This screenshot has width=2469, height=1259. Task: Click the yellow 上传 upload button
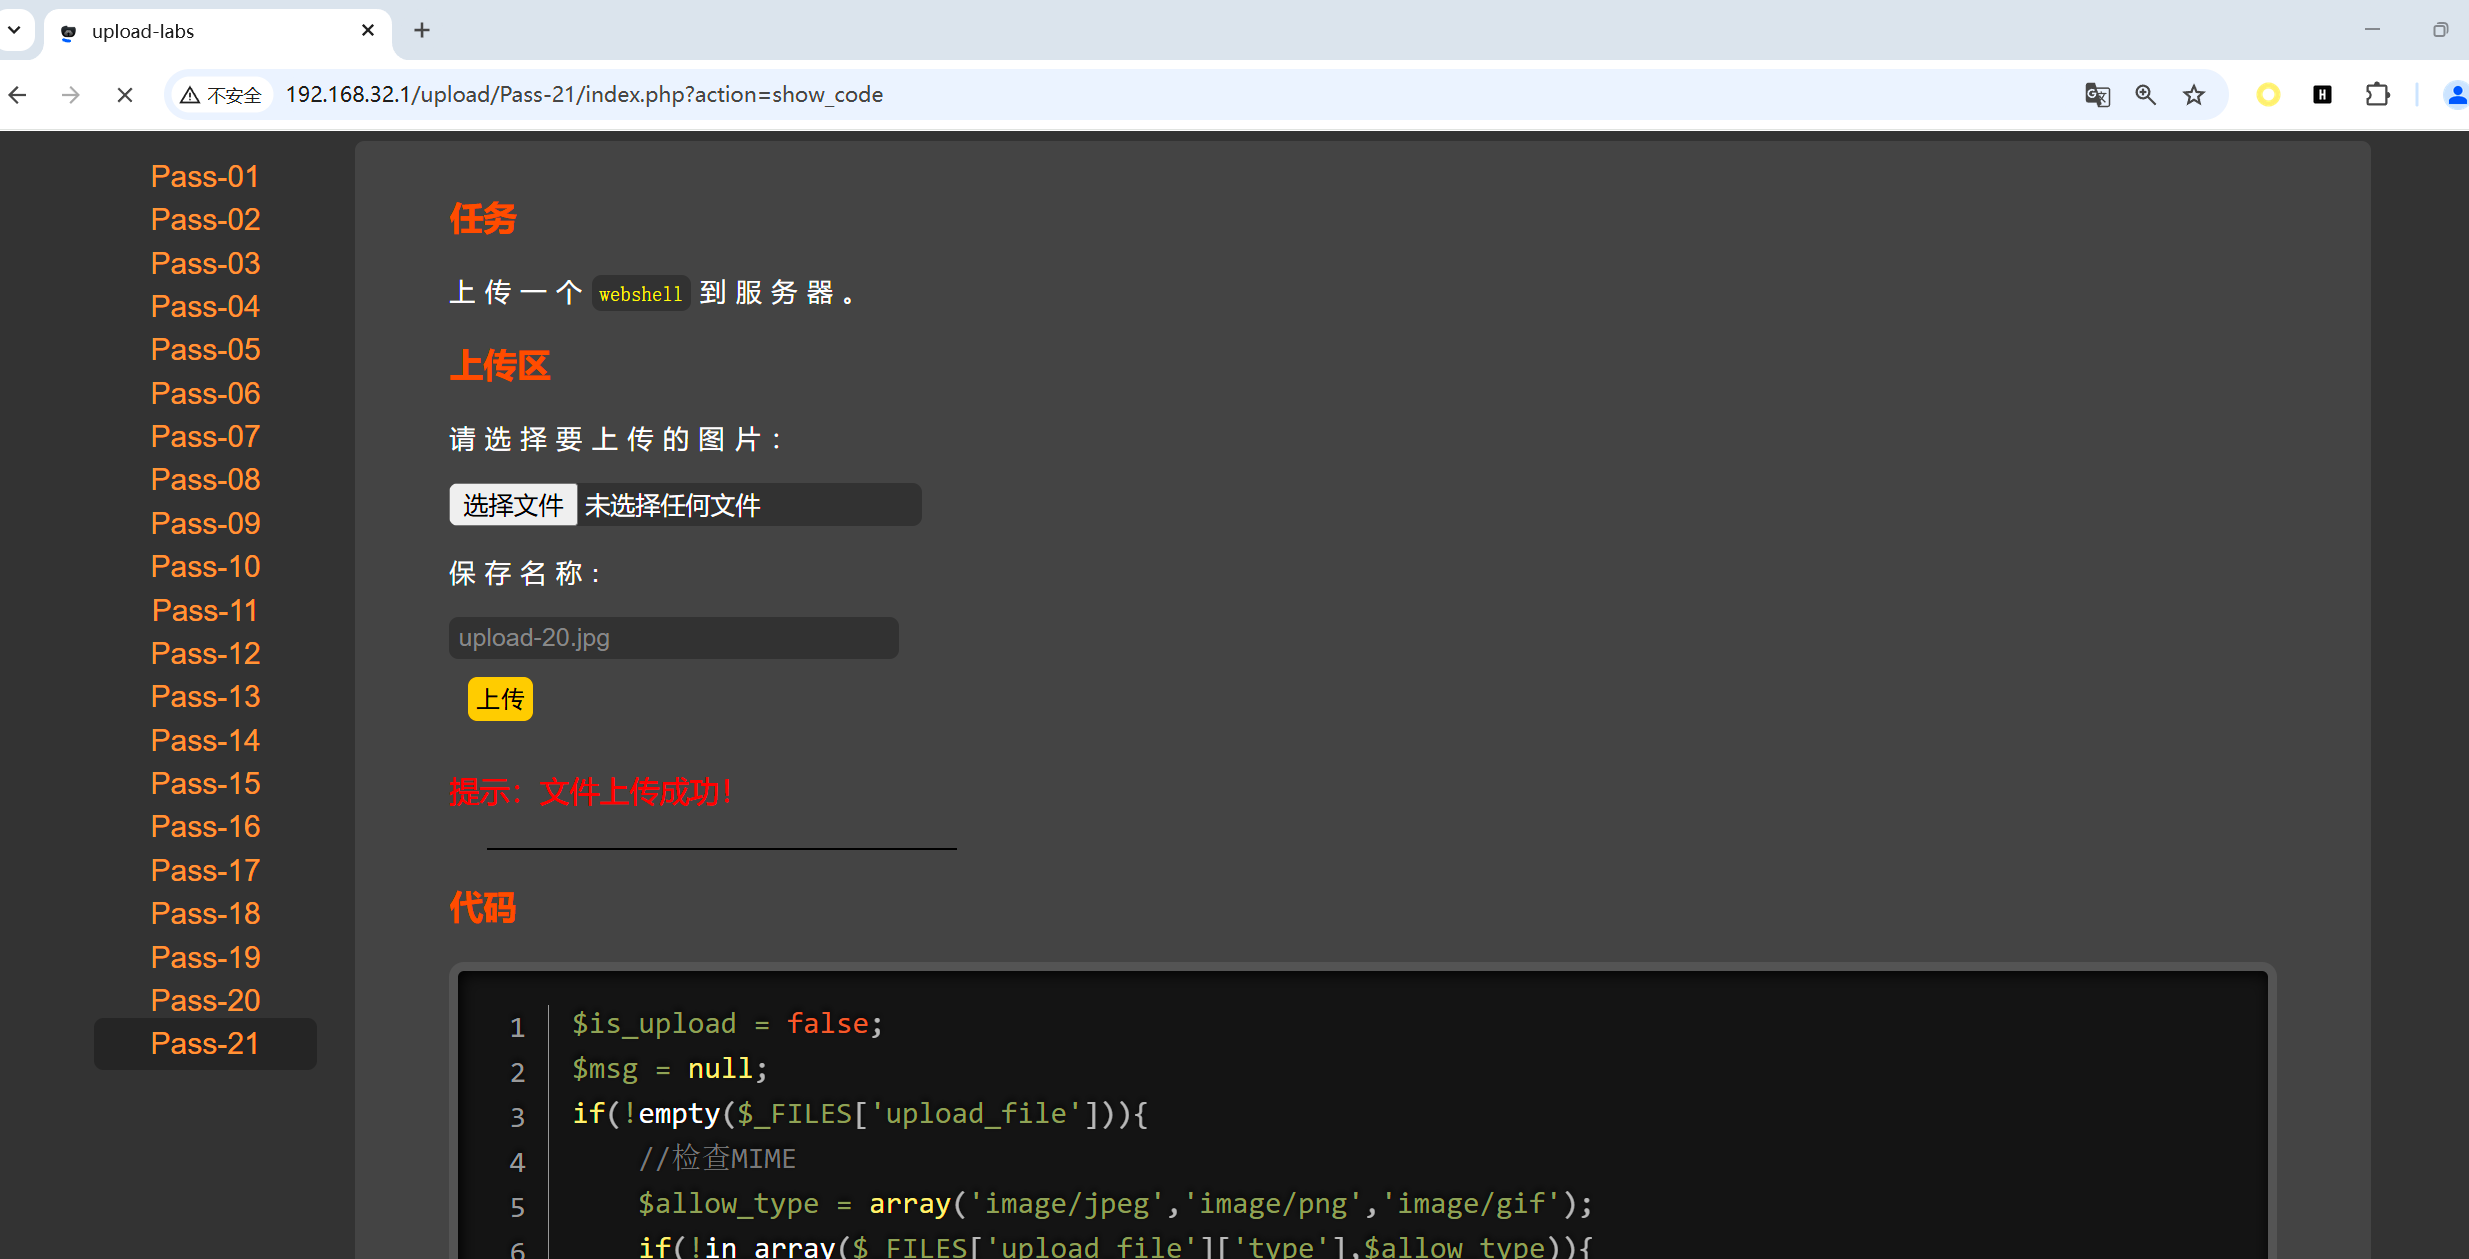coord(500,699)
